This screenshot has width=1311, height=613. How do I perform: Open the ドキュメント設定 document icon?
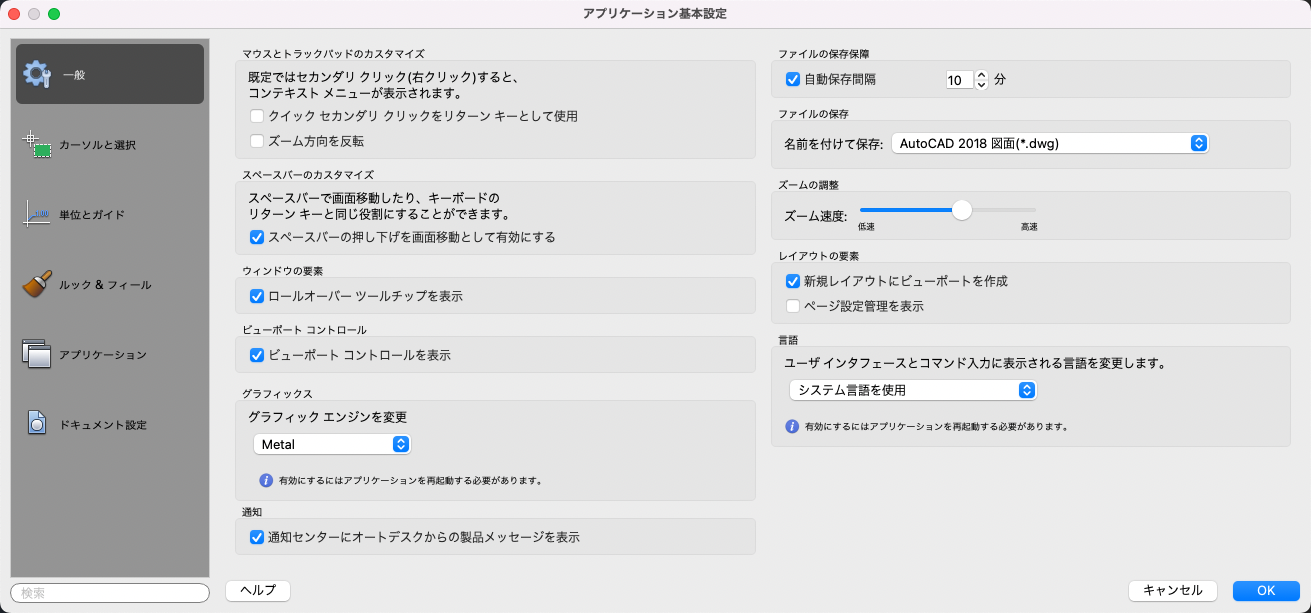click(37, 424)
